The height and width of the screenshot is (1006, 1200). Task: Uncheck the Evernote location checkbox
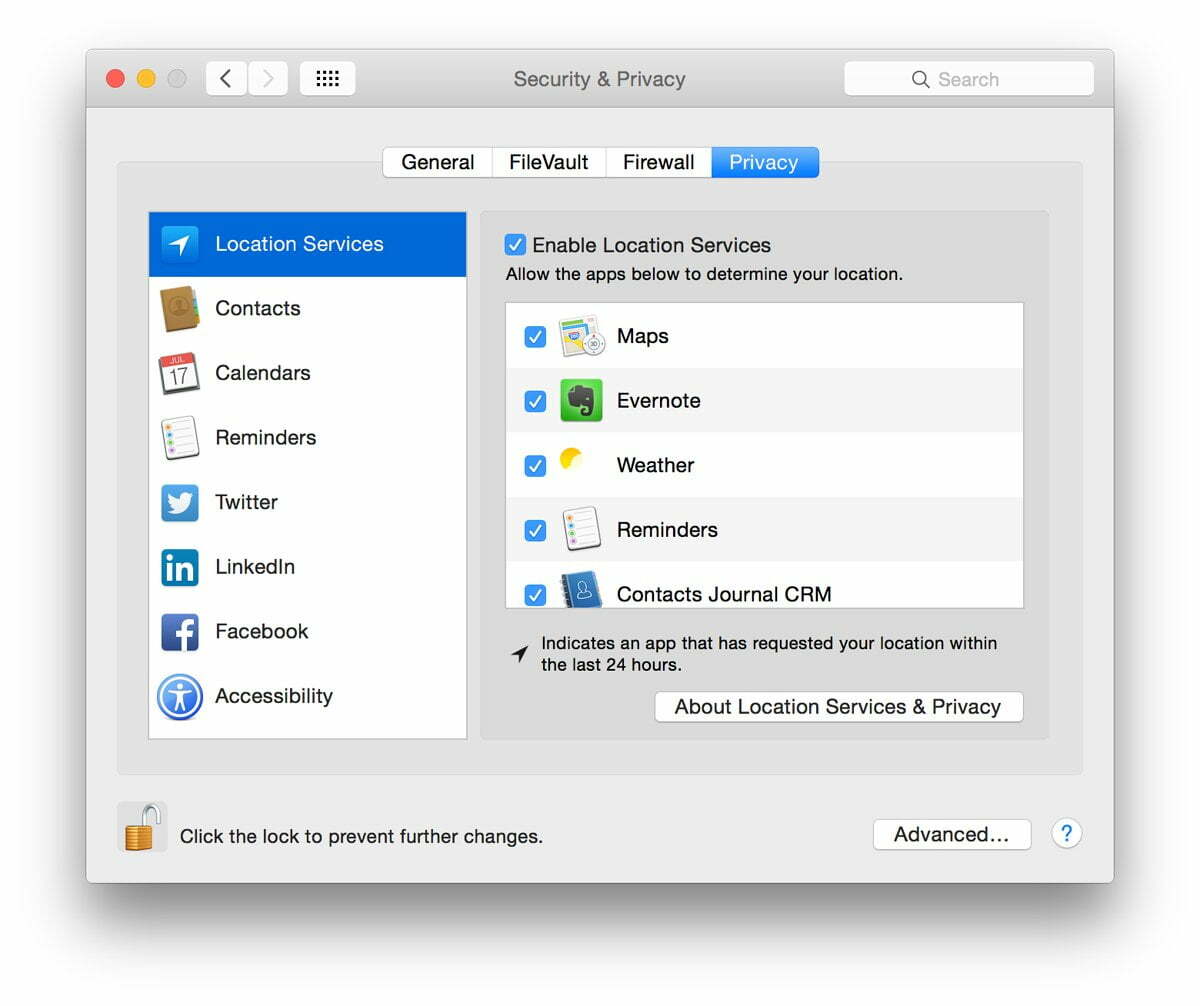point(535,401)
